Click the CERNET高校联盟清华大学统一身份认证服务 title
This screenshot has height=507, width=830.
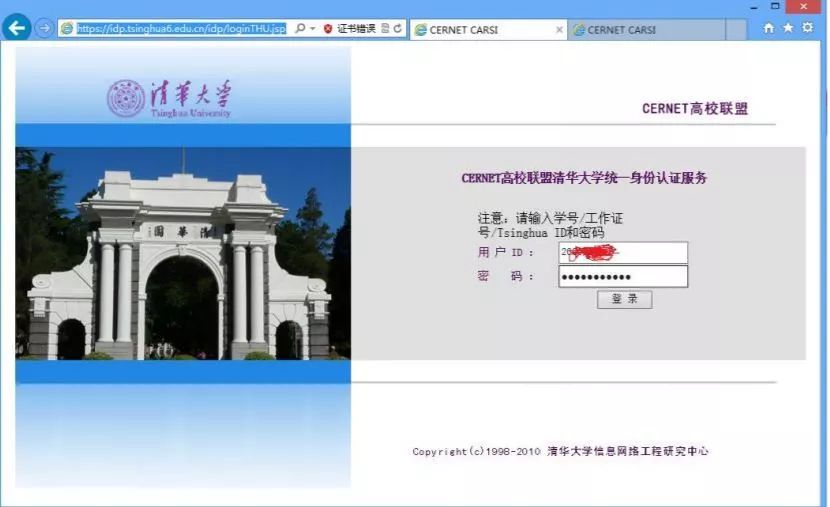tap(584, 178)
